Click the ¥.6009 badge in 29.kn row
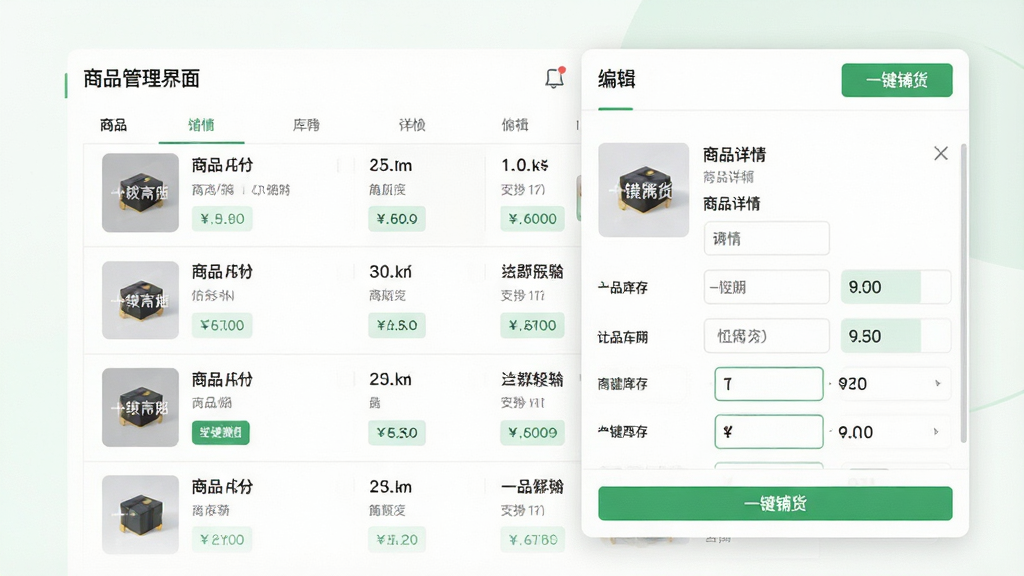1024x576 pixels. 532,432
